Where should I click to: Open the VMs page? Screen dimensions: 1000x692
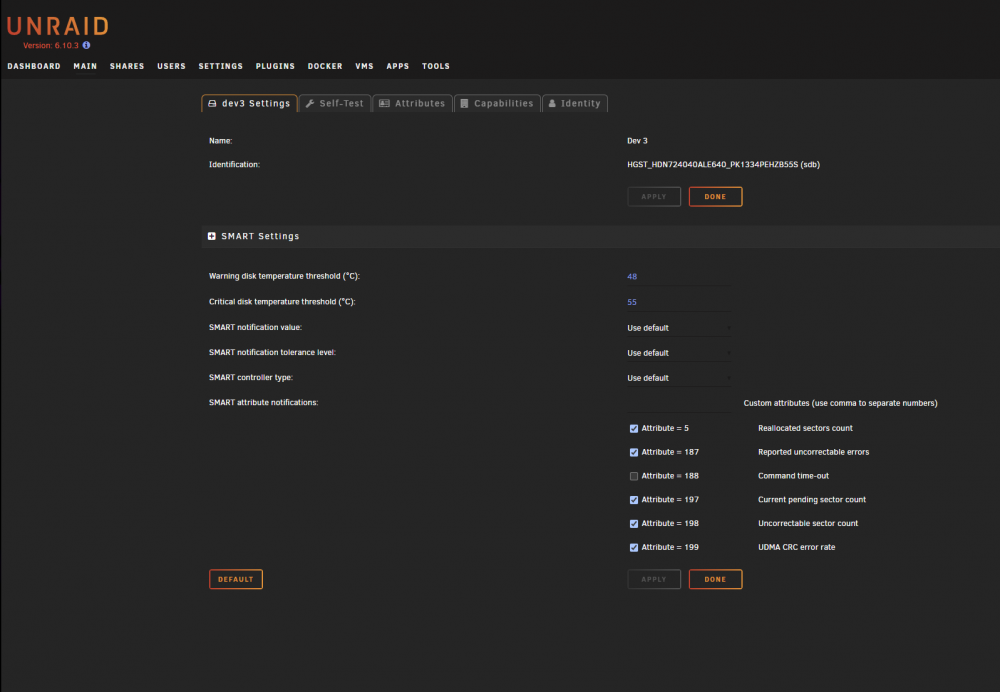tap(364, 66)
